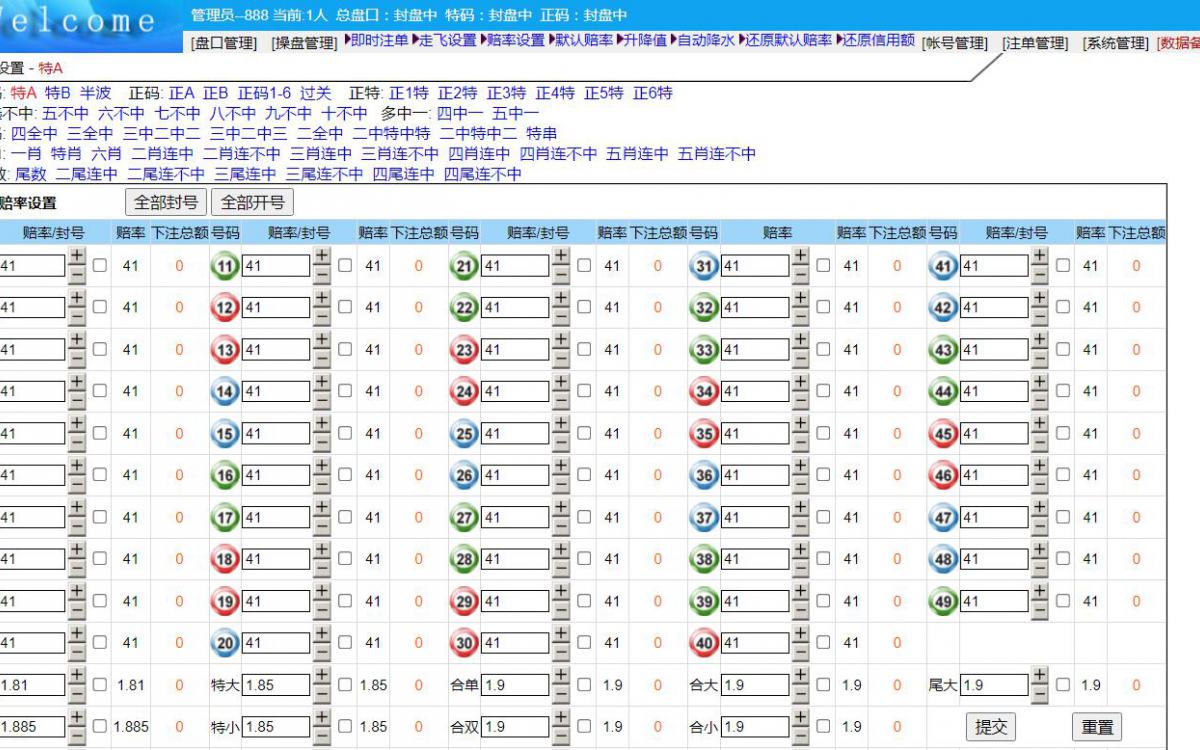Screen dimensions: 1200x750
Task: Enable the block checkbox for number 48
Action: pos(1063,560)
